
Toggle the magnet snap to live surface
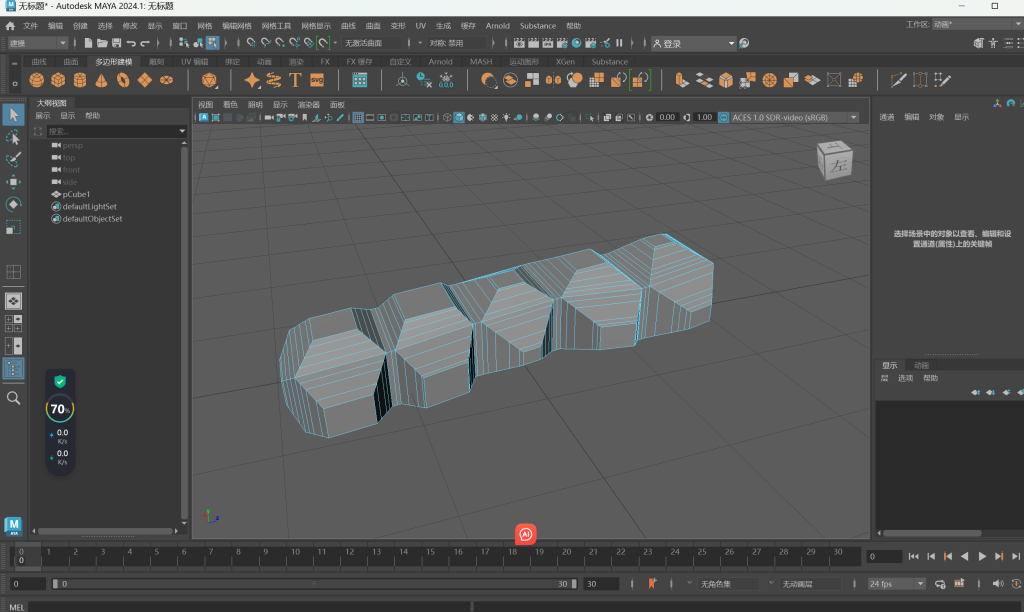[323, 43]
